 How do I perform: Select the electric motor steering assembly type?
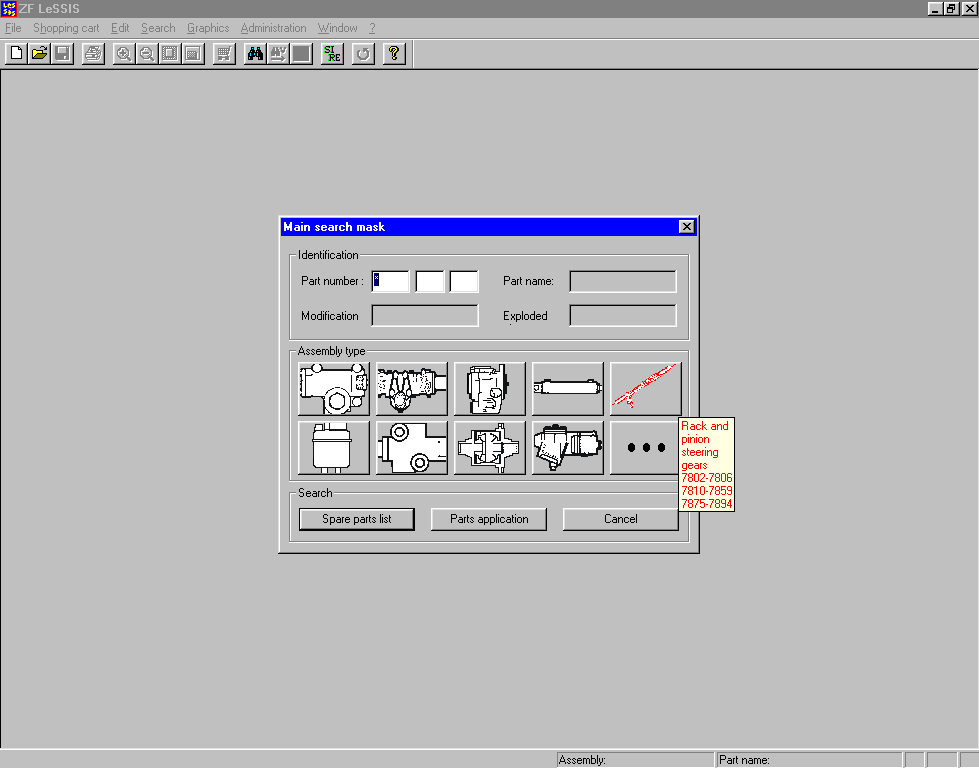click(x=568, y=448)
